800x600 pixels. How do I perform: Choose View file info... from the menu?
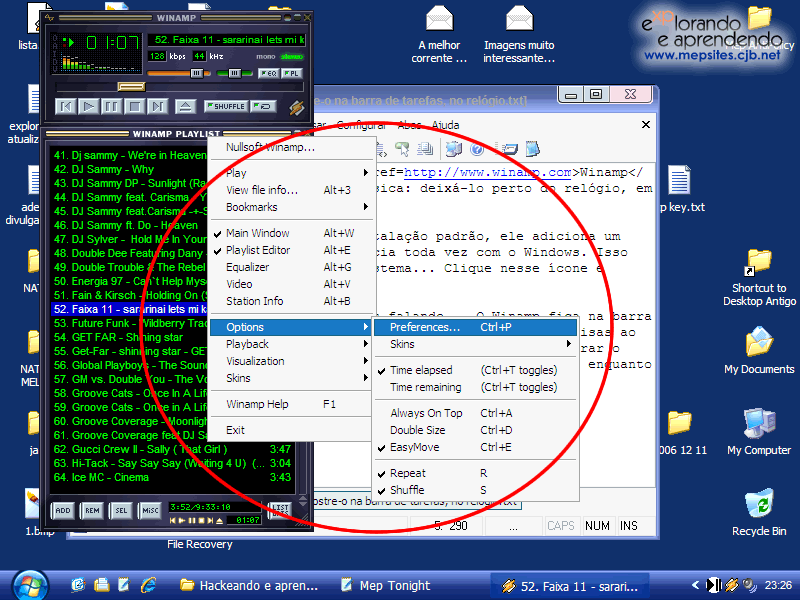pyautogui.click(x=291, y=190)
